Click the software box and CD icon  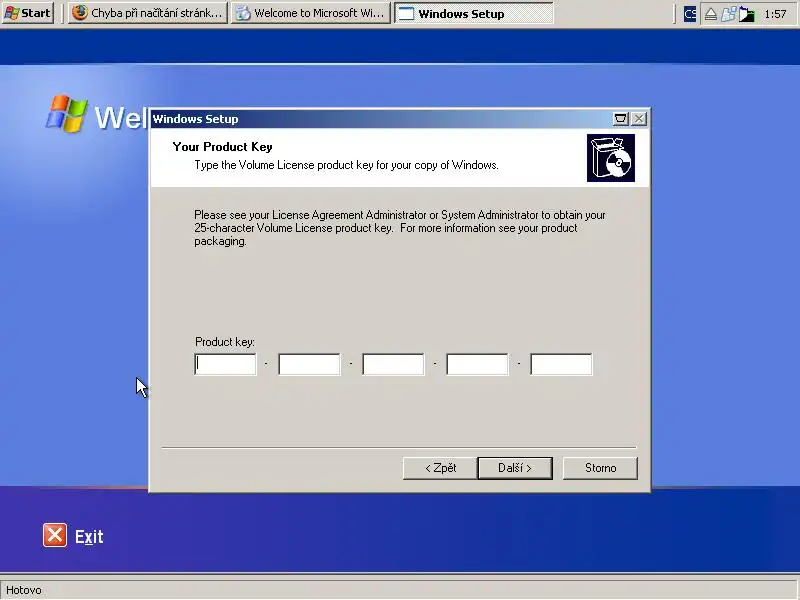(611, 158)
